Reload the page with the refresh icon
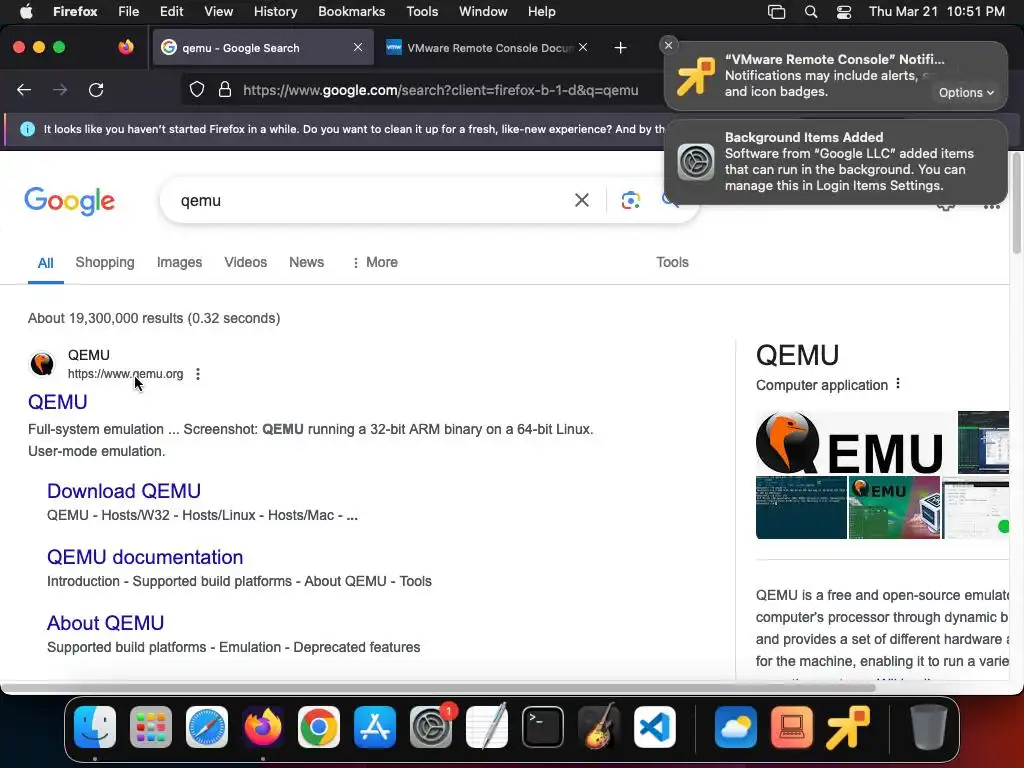This screenshot has width=1024, height=768. (x=96, y=90)
